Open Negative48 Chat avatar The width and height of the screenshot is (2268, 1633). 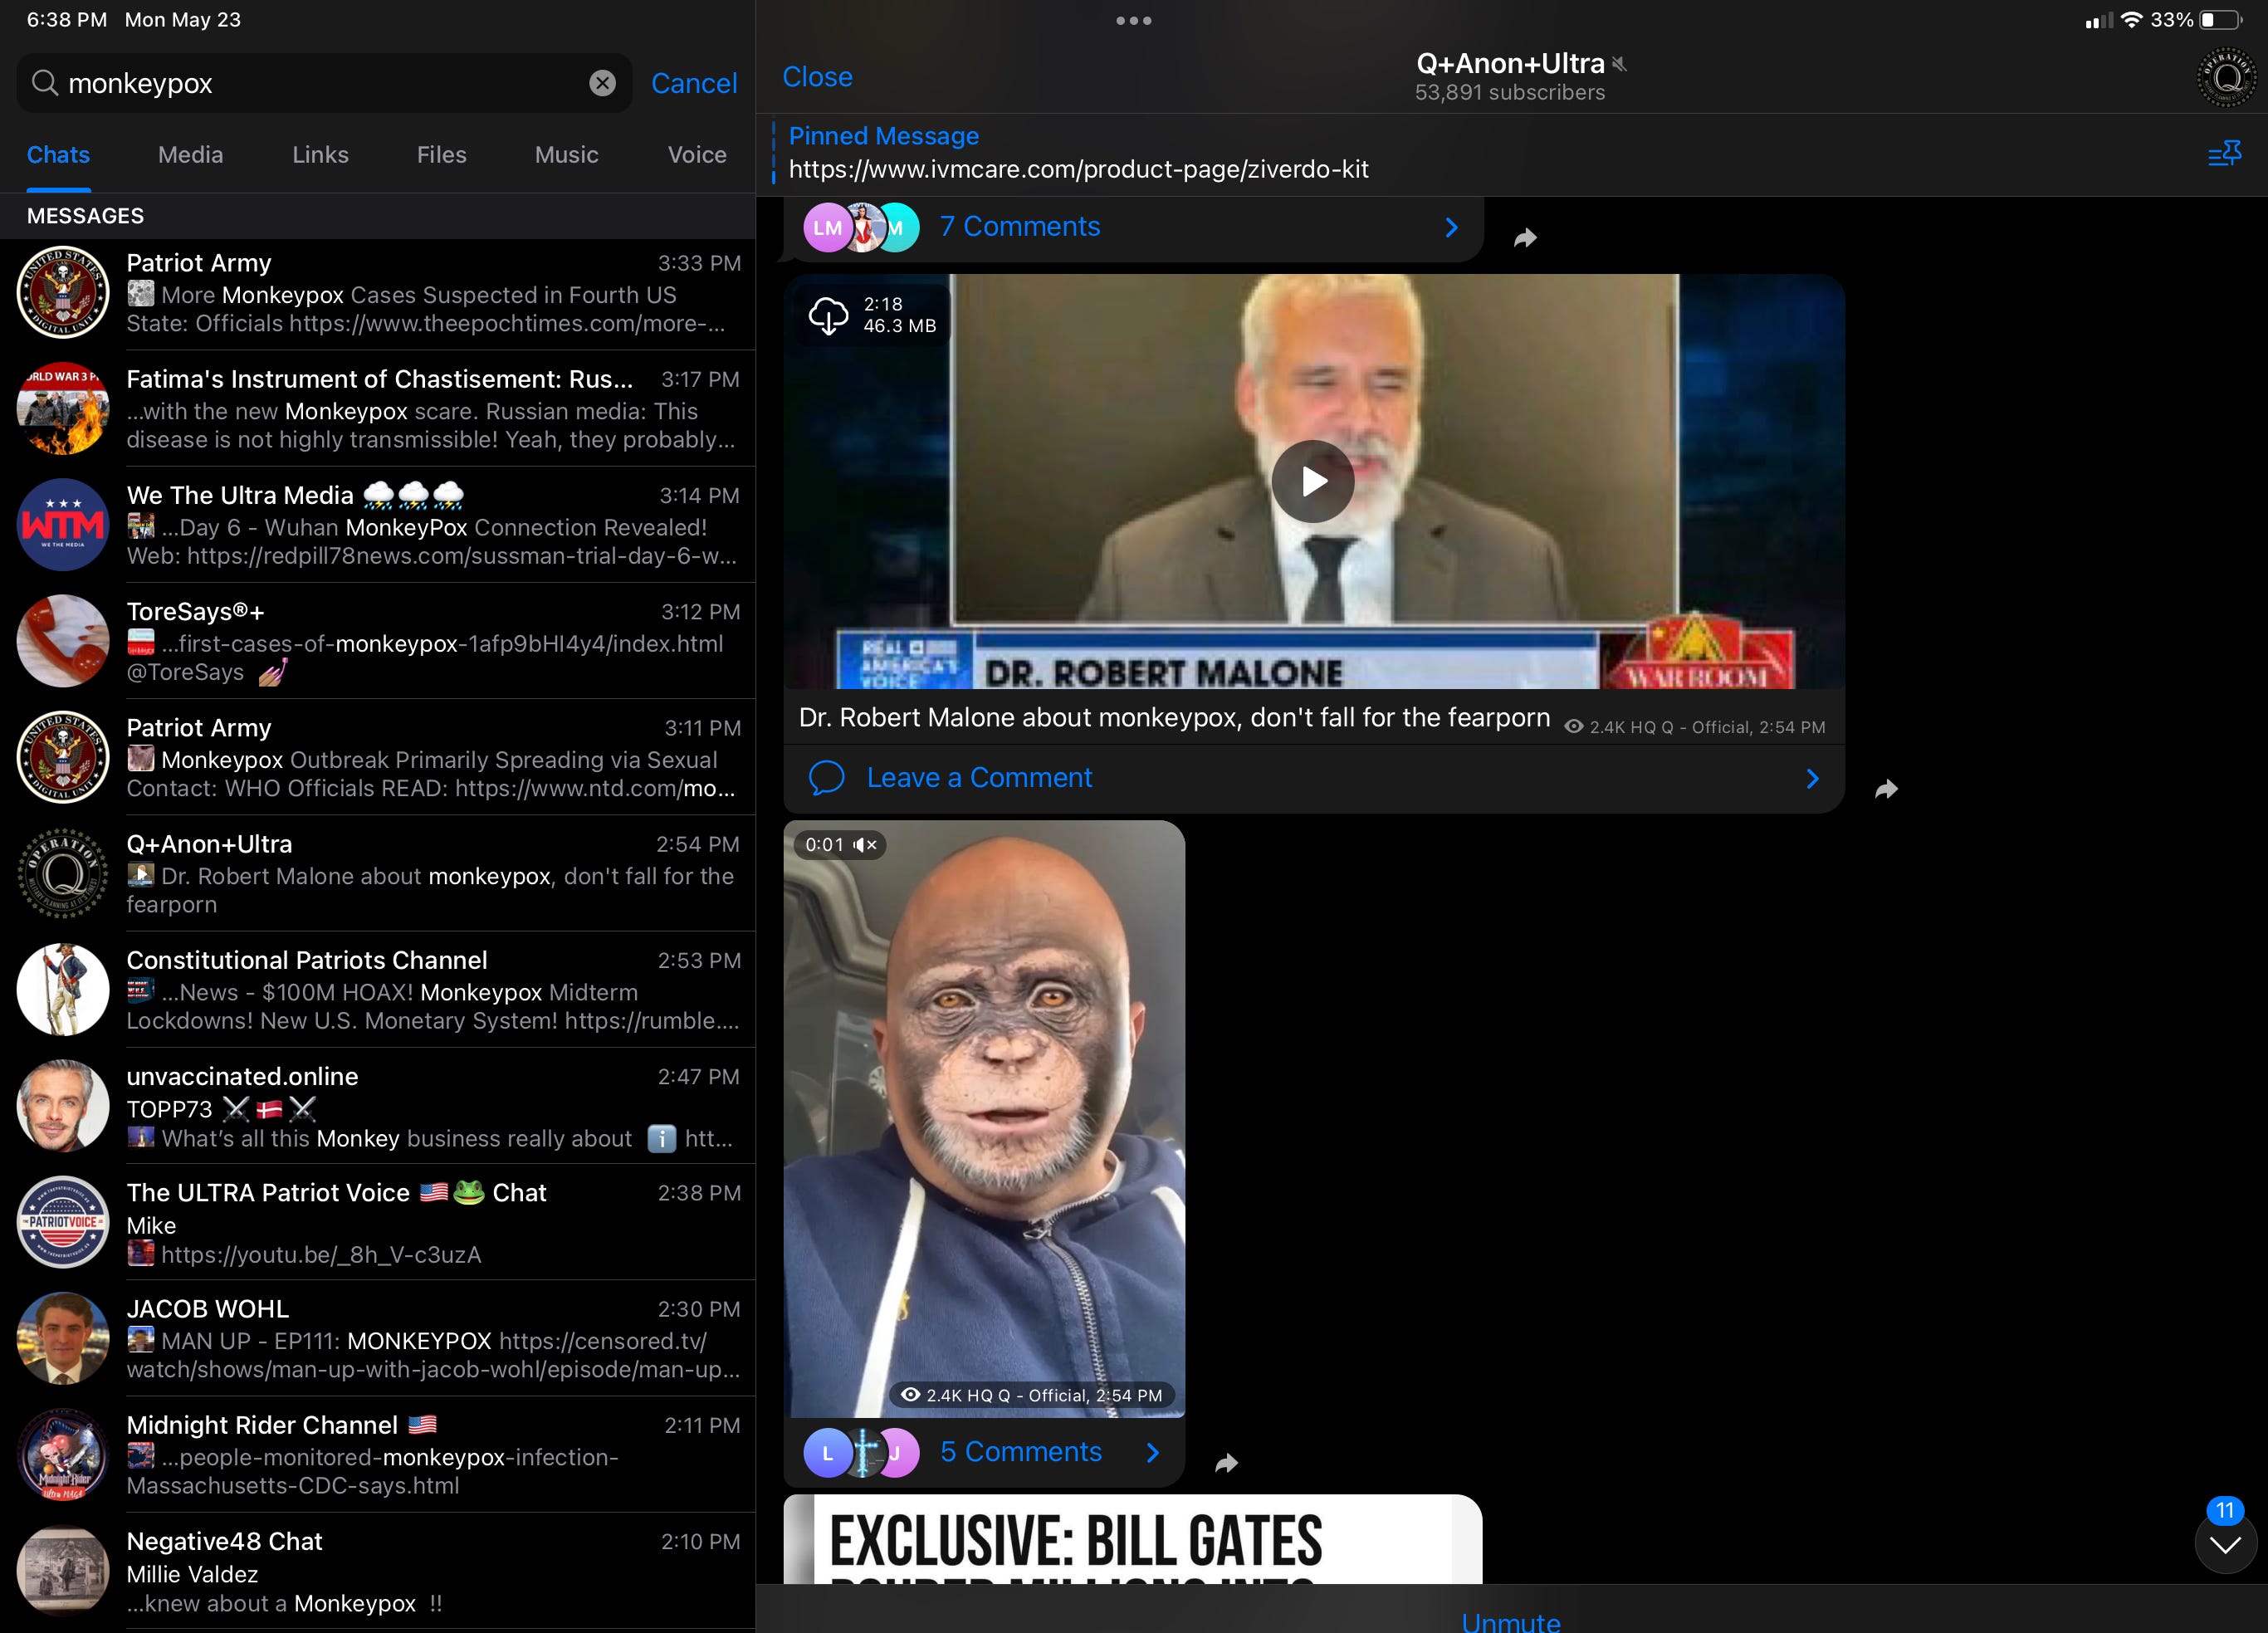click(x=63, y=1571)
